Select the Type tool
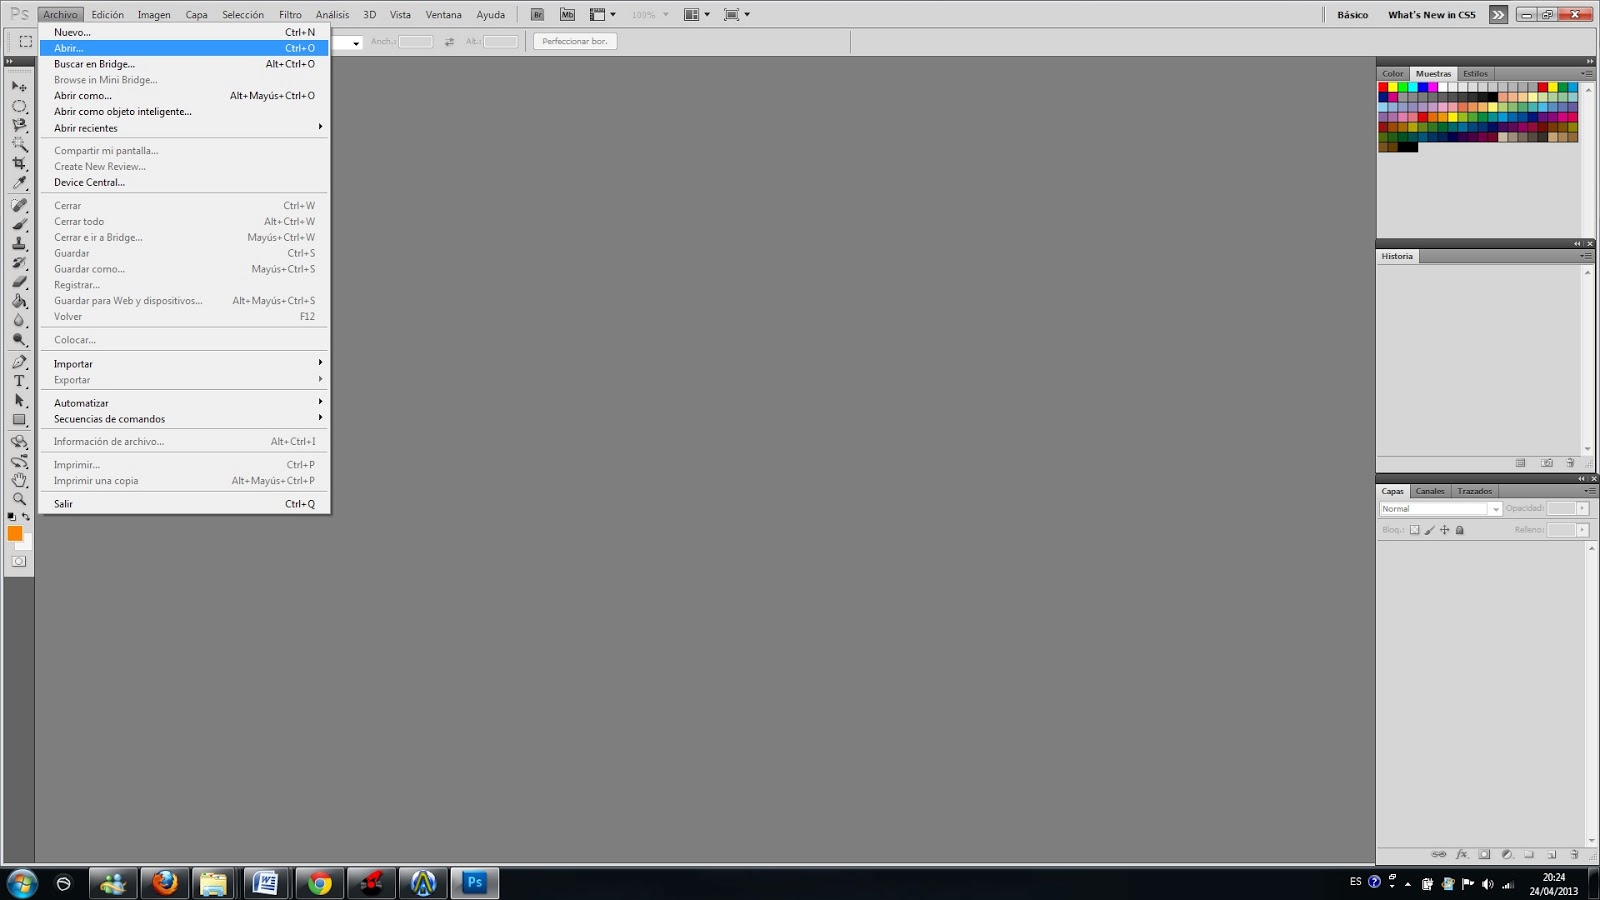 [19, 381]
